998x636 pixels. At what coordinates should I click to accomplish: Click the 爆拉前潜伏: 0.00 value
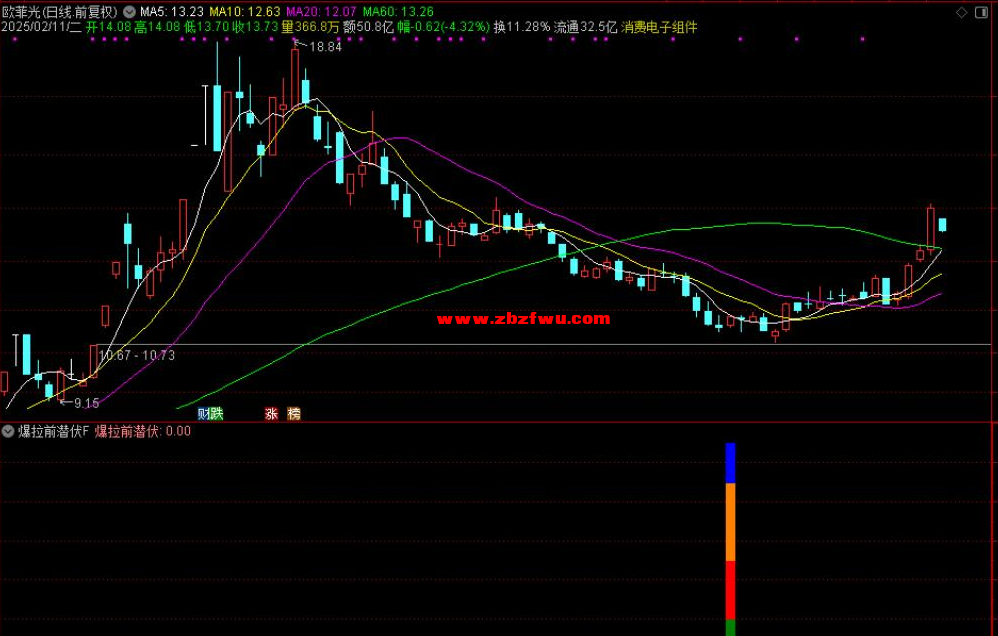tap(143, 431)
